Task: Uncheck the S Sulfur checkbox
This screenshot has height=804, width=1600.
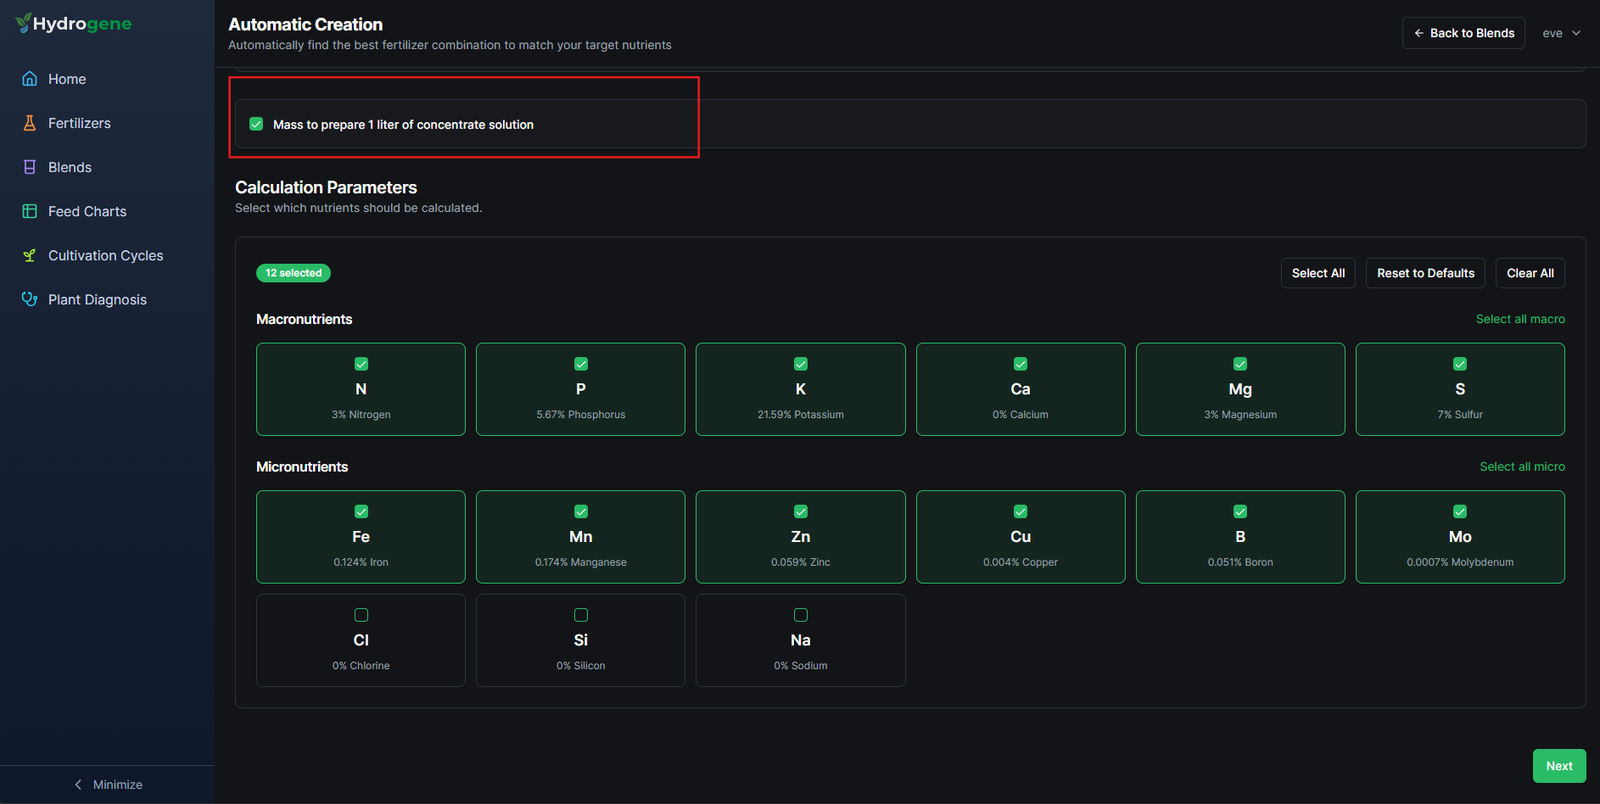Action: click(1460, 364)
